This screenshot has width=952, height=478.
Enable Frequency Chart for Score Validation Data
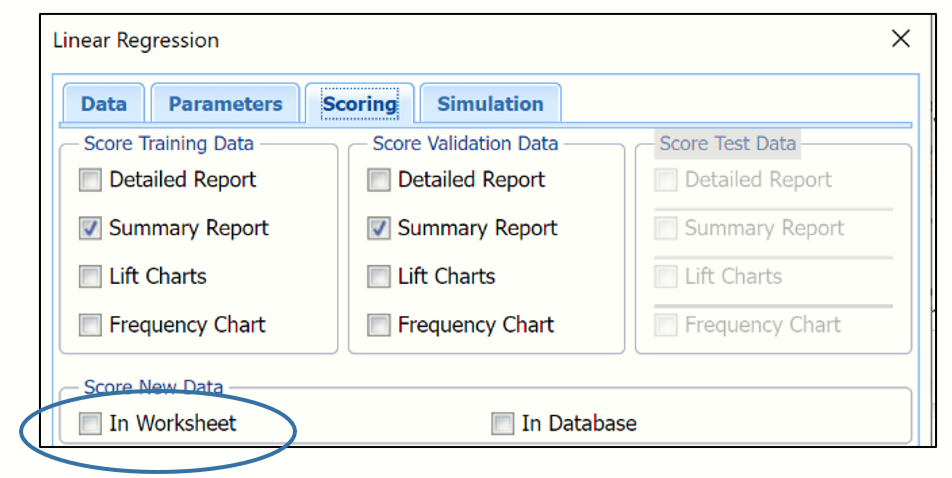tap(379, 325)
